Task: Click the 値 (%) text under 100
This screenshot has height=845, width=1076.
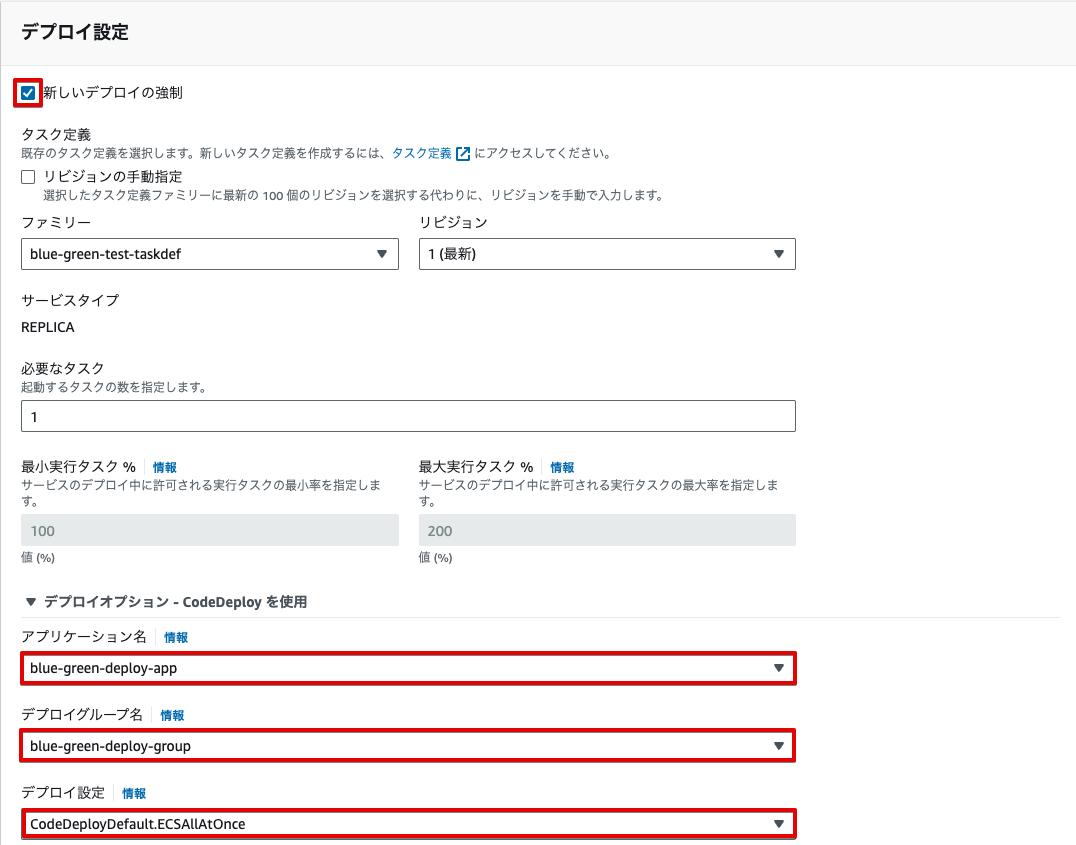Action: pyautogui.click(x=38, y=557)
